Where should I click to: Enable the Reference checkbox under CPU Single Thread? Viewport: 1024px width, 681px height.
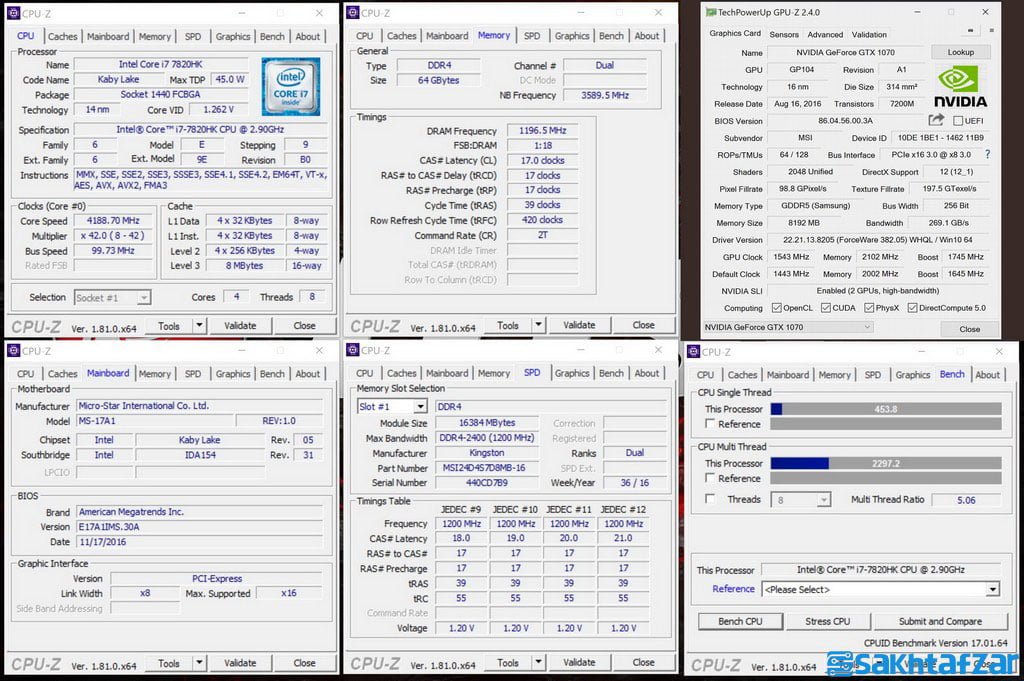708,424
